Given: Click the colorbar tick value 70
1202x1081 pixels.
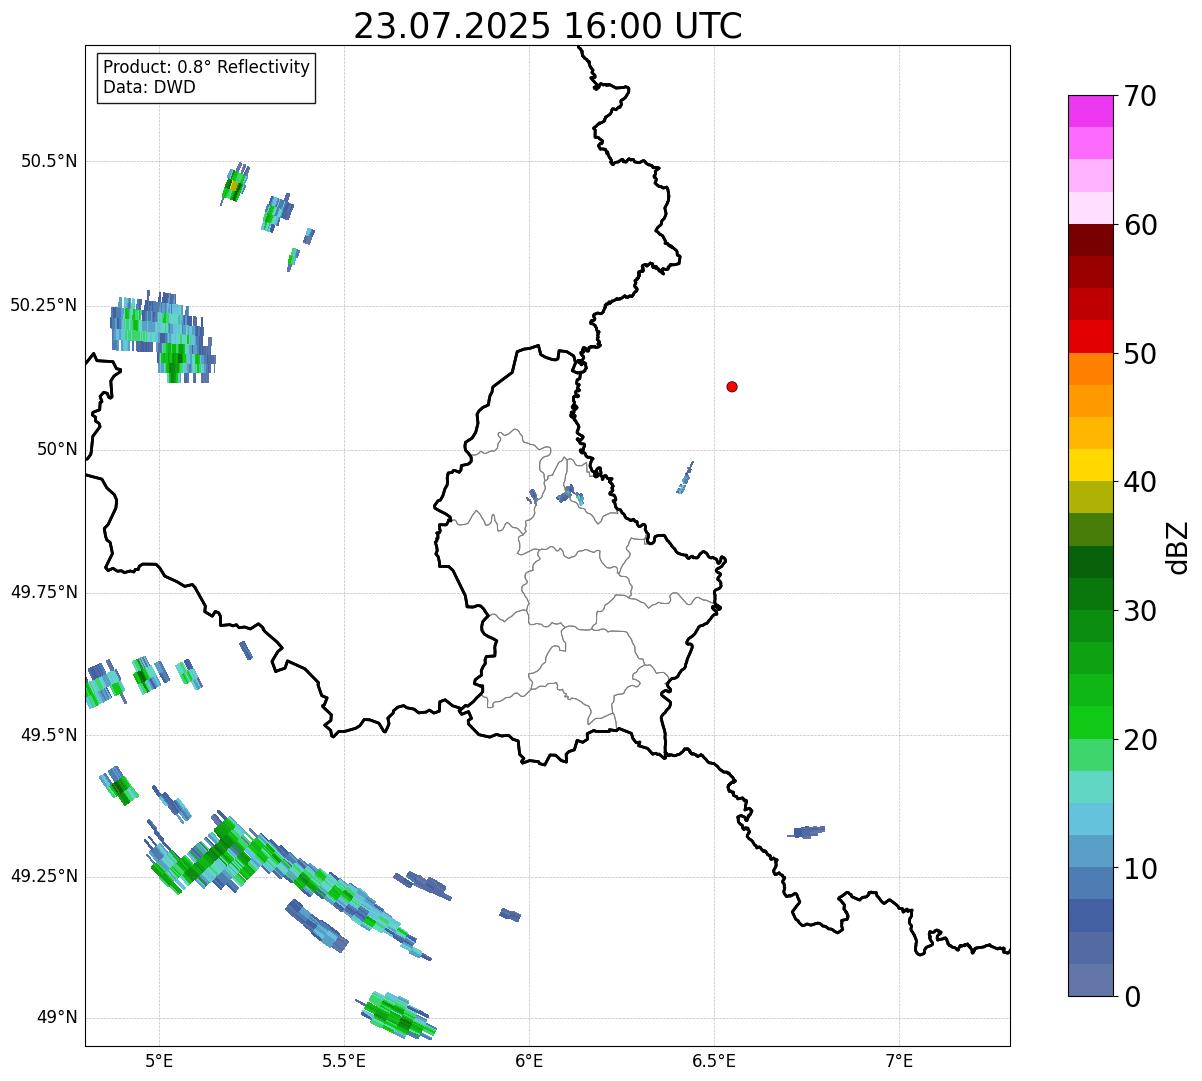Looking at the screenshot, I should tap(1140, 96).
